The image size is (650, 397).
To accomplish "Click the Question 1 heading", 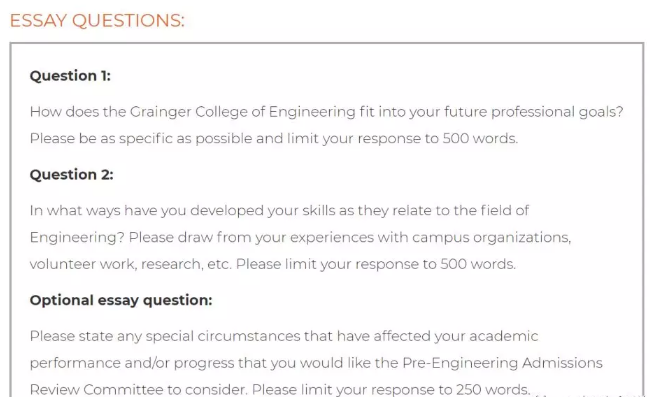I will click(70, 76).
